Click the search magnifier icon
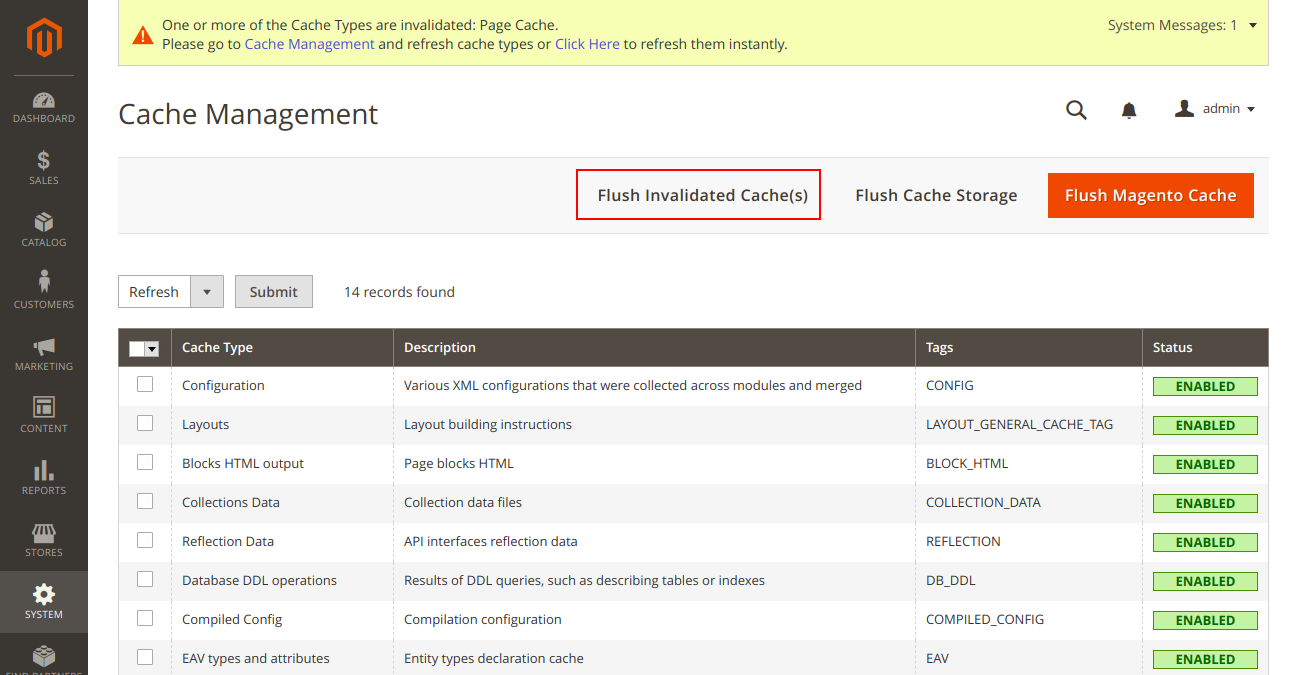The width and height of the screenshot is (1299, 675). click(1076, 110)
